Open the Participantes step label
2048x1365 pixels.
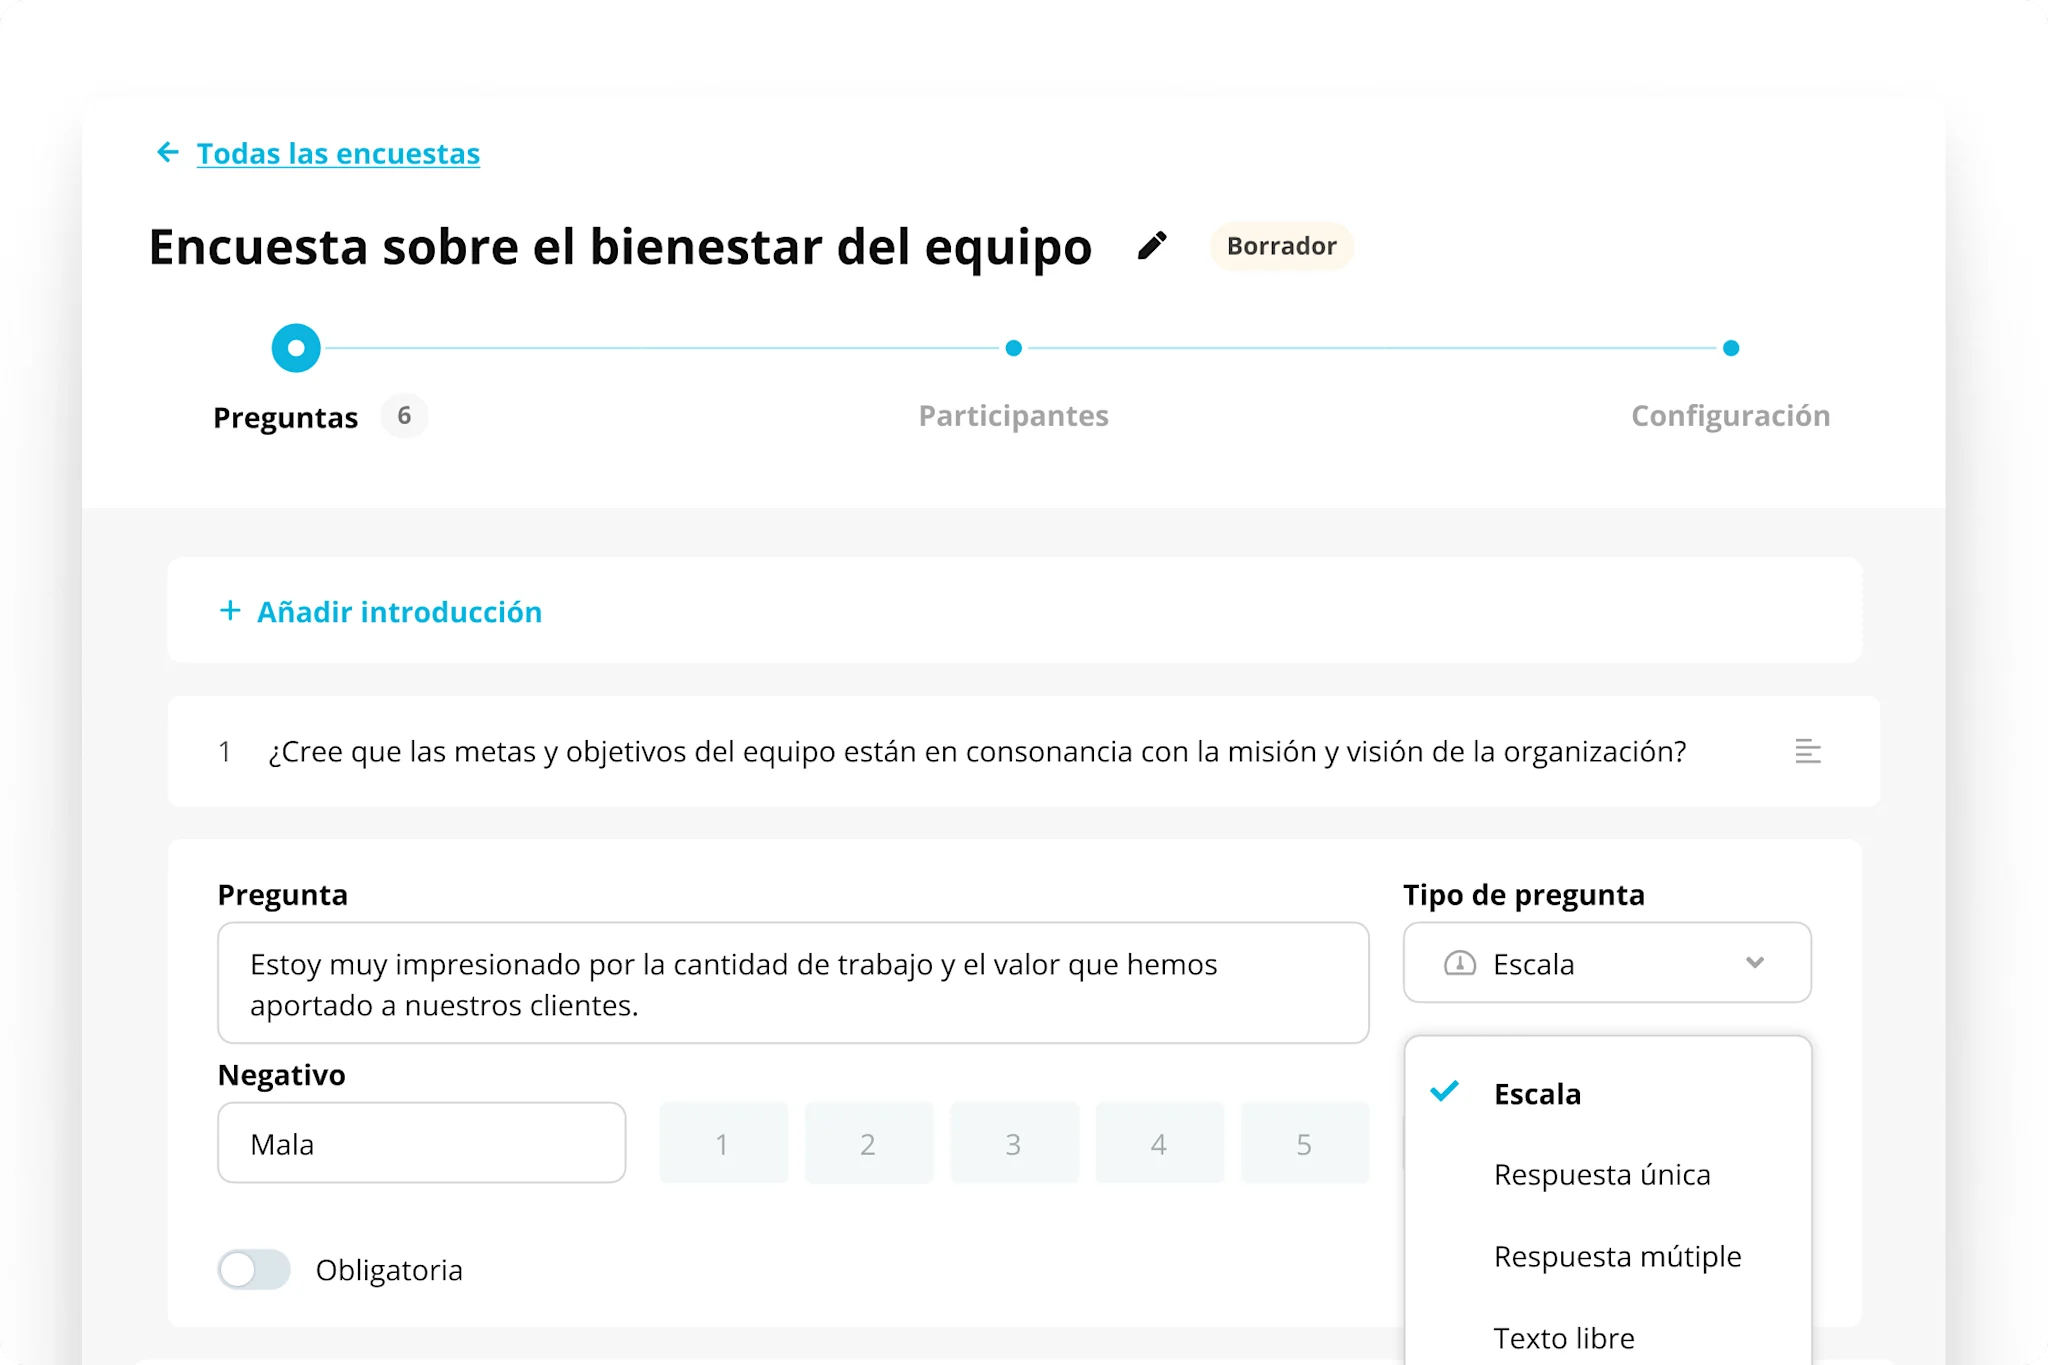(x=1013, y=415)
